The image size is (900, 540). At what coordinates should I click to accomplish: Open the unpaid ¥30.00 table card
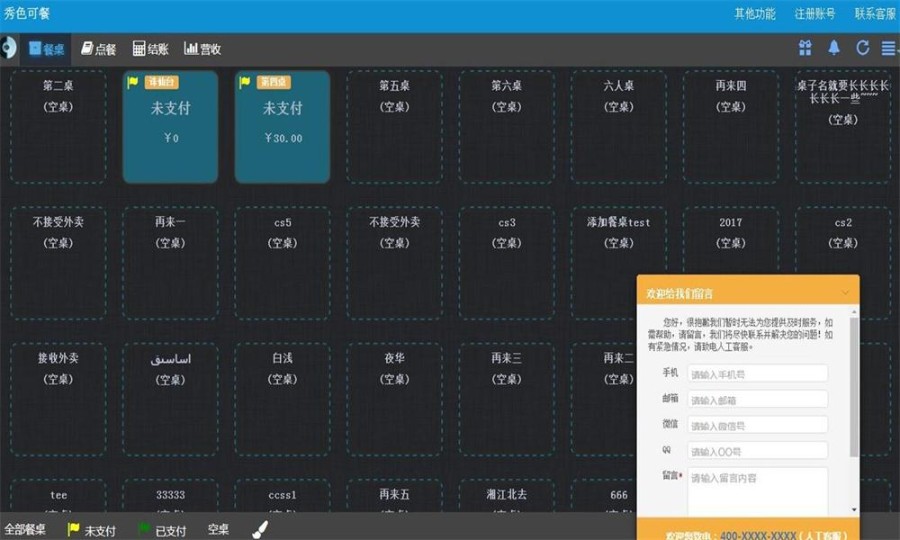tap(282, 126)
